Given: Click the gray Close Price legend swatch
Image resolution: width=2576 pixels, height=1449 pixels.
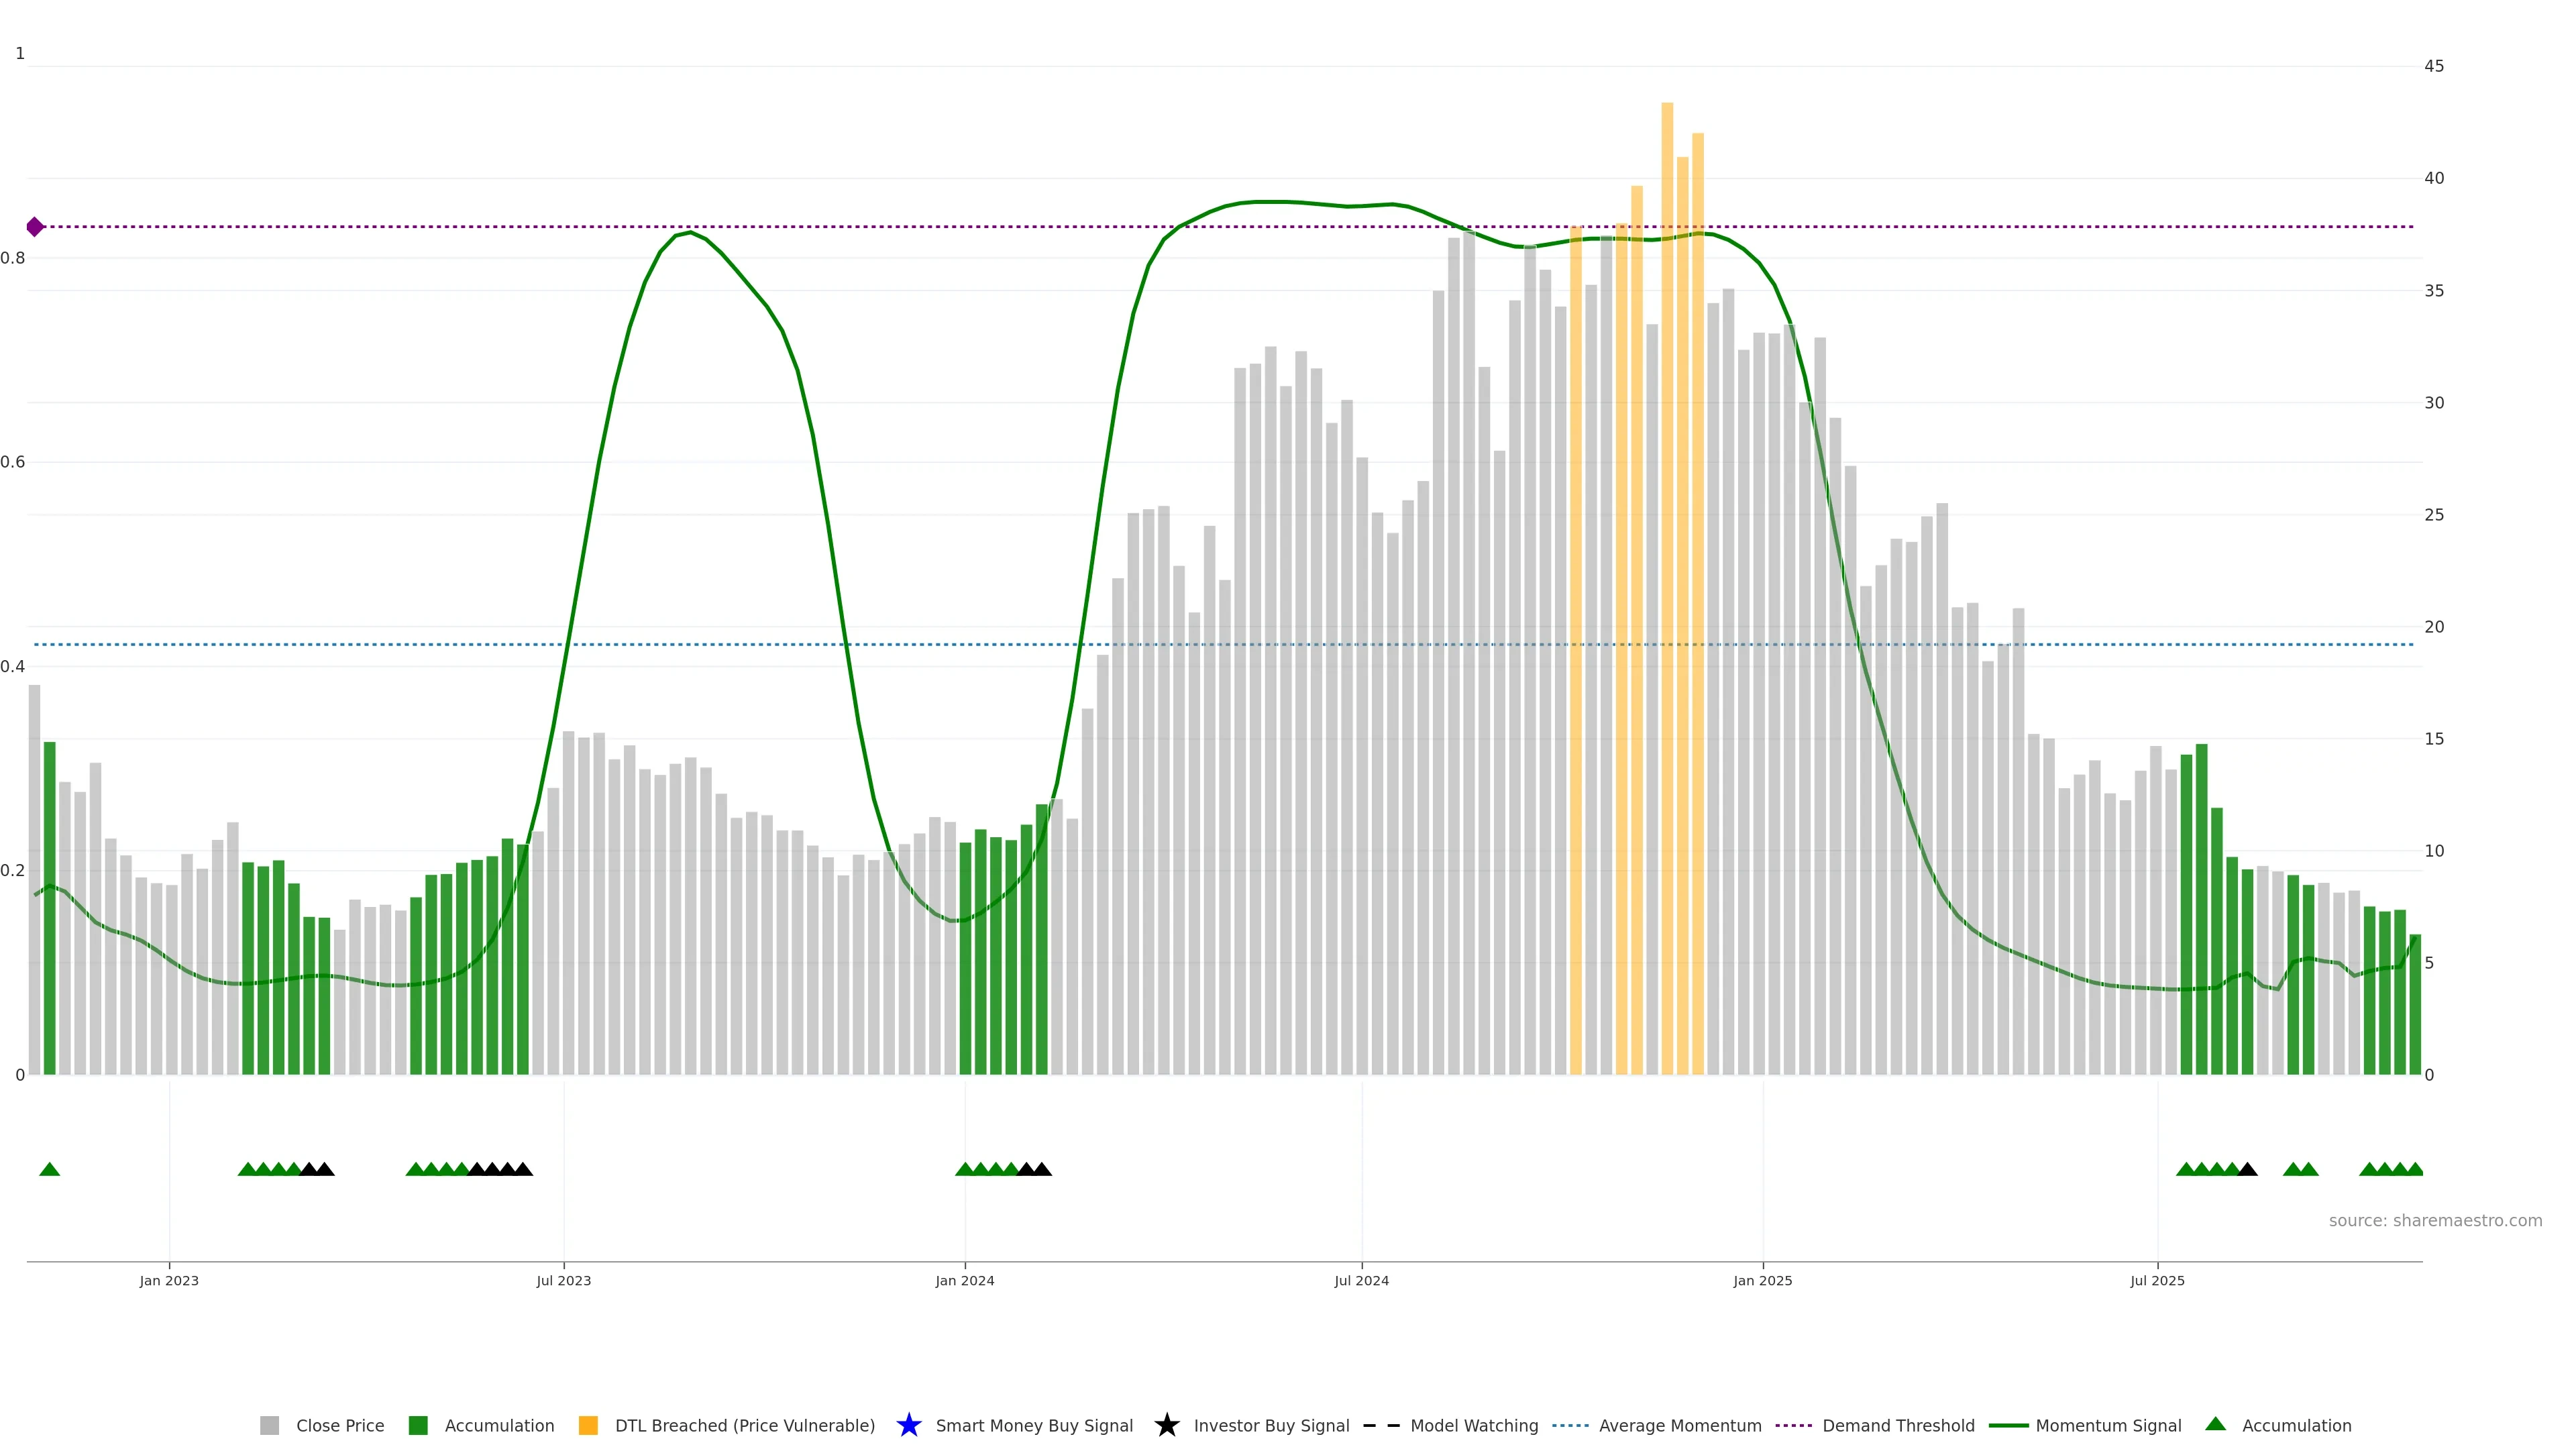Looking at the screenshot, I should coord(269,1425).
